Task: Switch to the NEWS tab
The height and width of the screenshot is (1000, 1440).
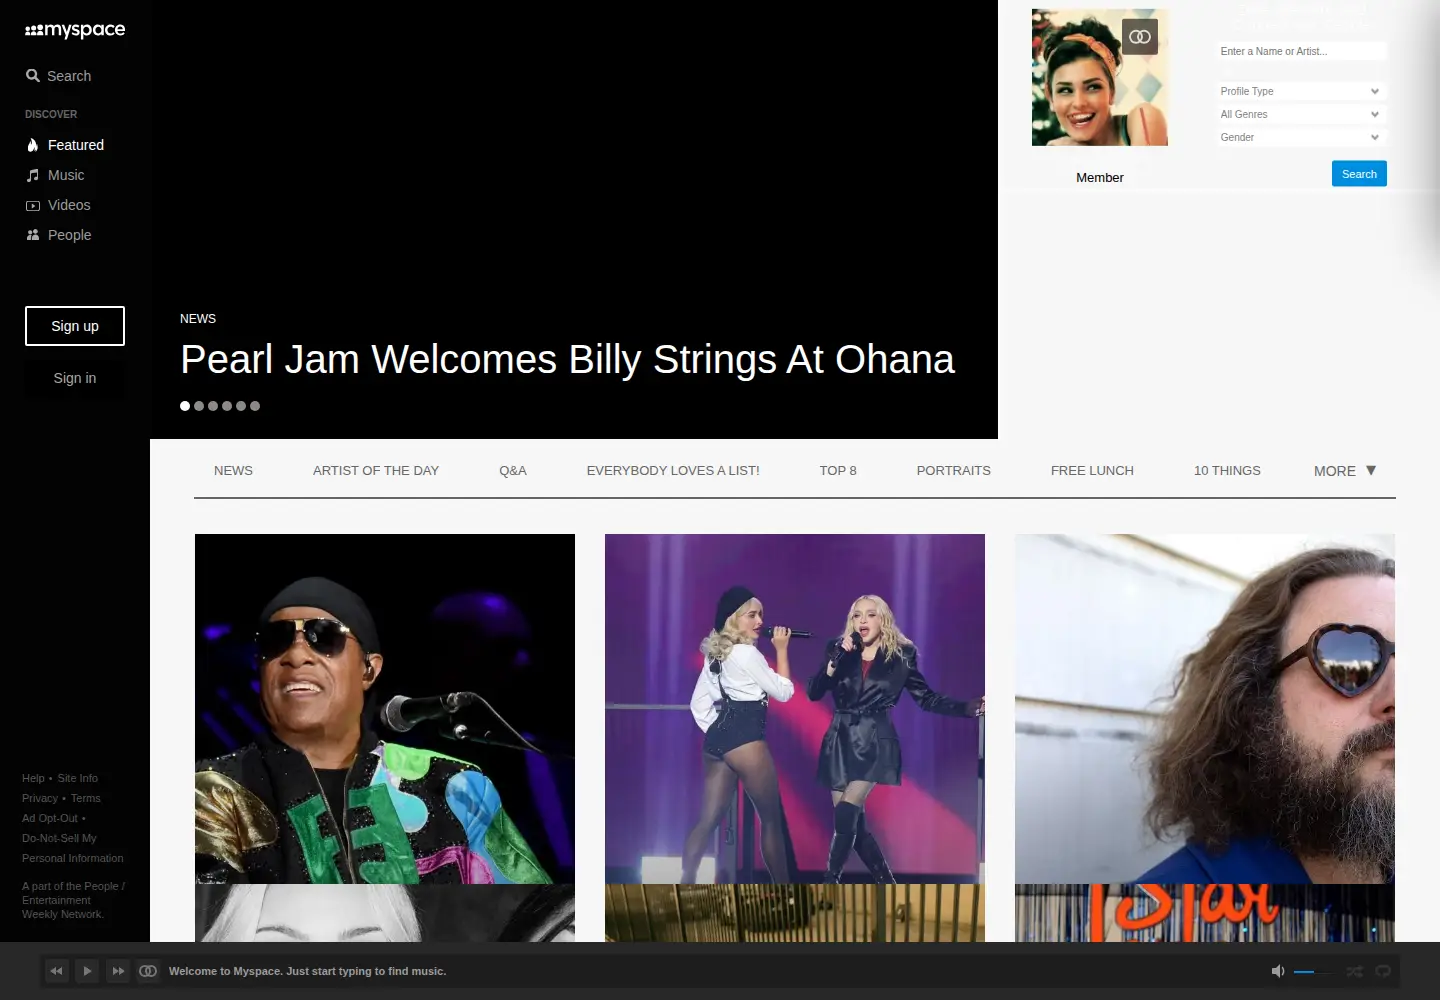Action: pyautogui.click(x=233, y=471)
